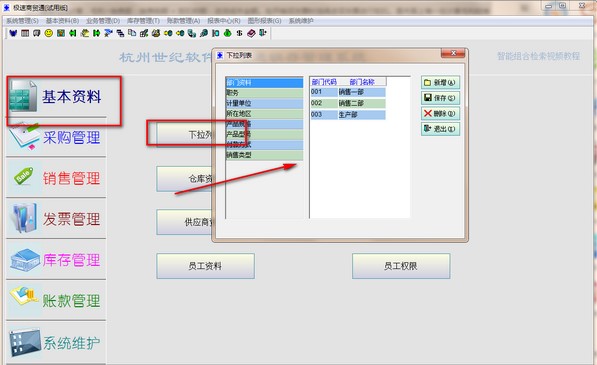
Task: Click the green money bag toolbar icon
Action: (x=227, y=33)
